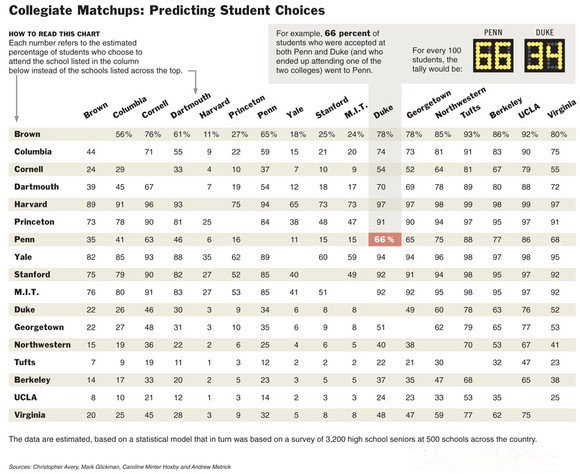The height and width of the screenshot is (474, 580).
Task: Select the M.I.T. row label
Action: [27, 292]
